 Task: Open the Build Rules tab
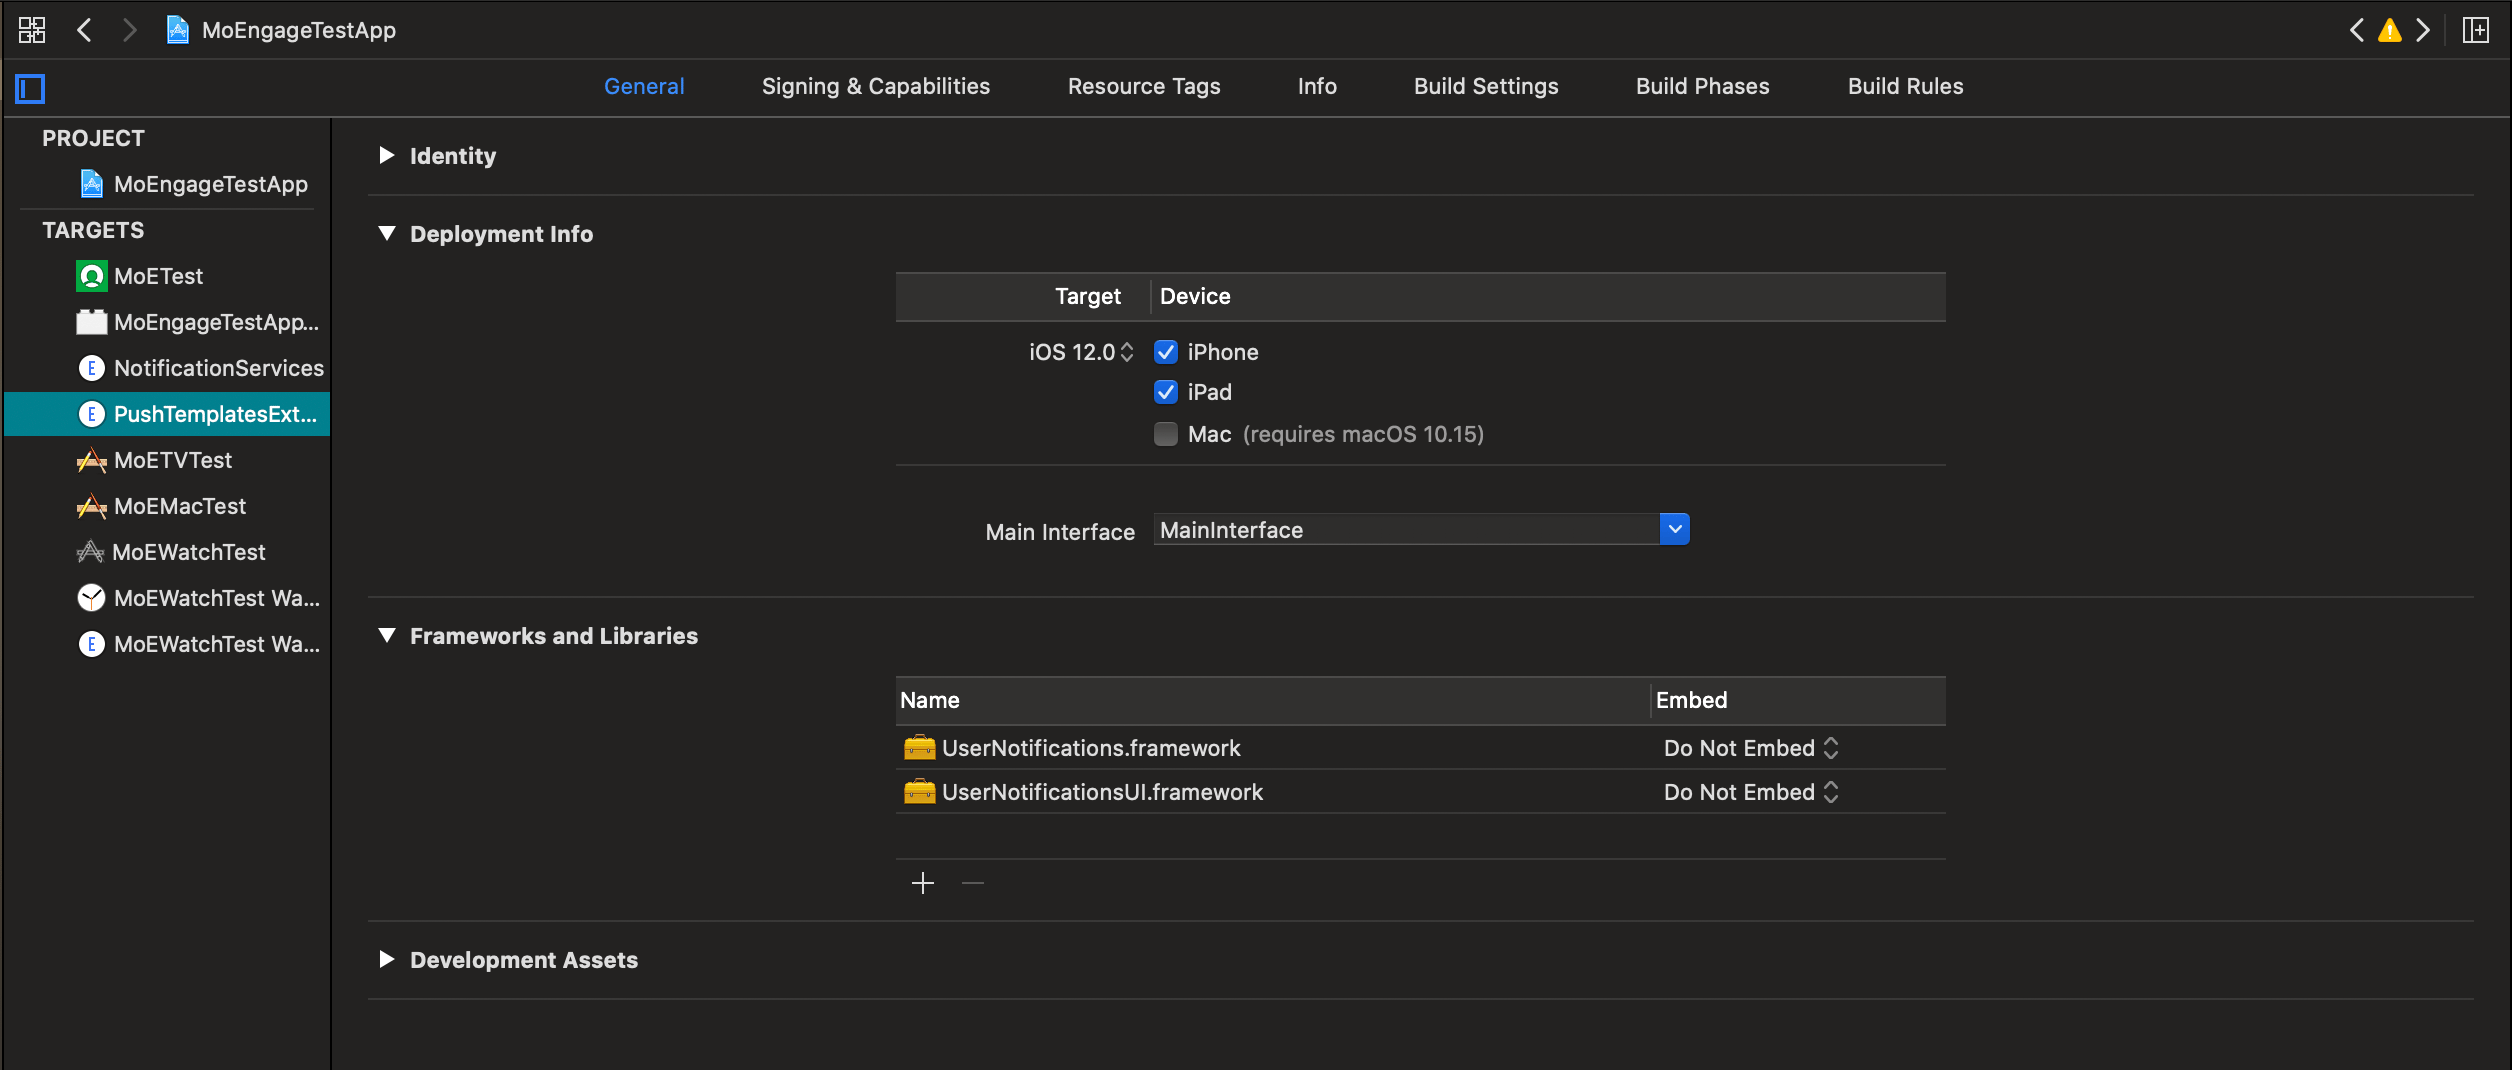[x=1905, y=86]
